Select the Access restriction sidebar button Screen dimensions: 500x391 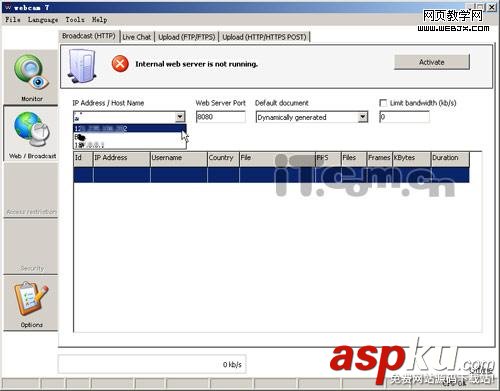click(x=31, y=190)
